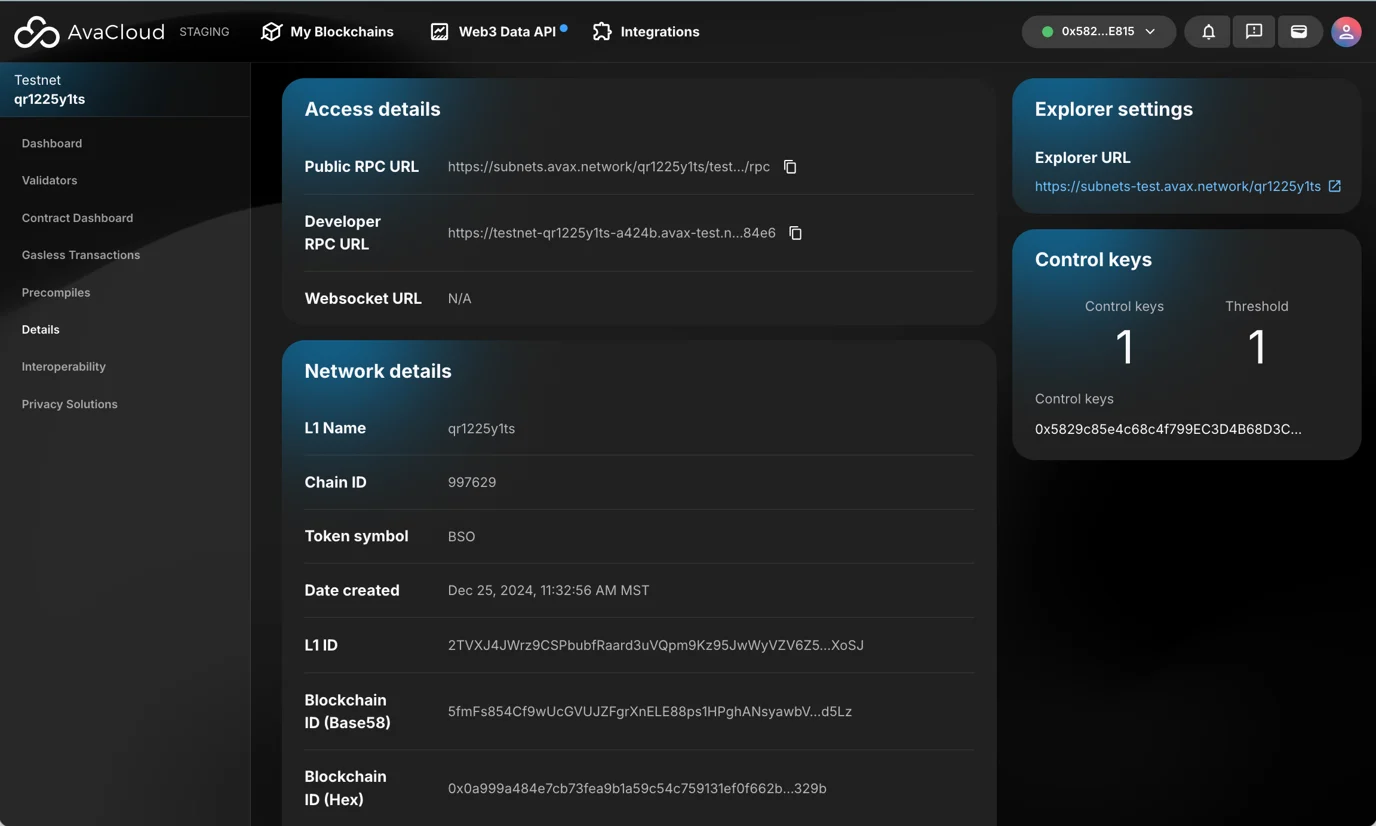Open My Blockchains in top navigation
1376x826 pixels.
pos(327,32)
